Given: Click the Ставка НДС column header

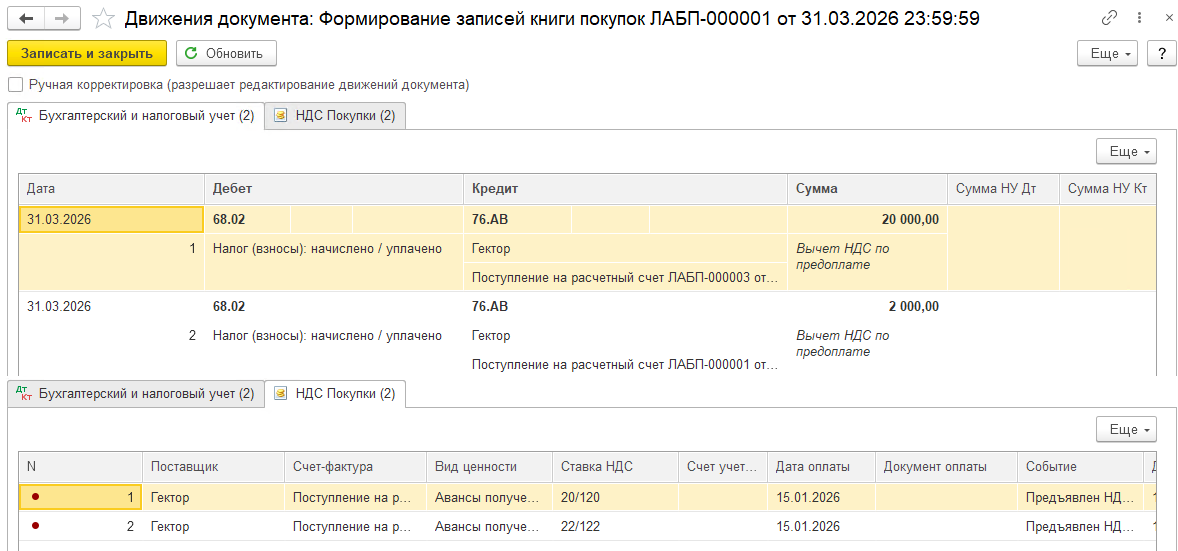Looking at the screenshot, I should [615, 467].
